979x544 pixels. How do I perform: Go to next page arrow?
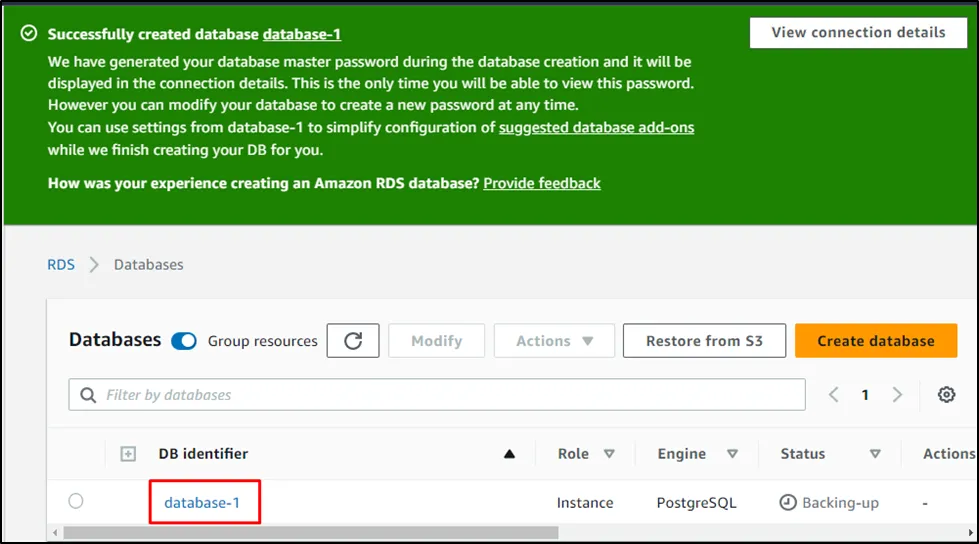[897, 395]
